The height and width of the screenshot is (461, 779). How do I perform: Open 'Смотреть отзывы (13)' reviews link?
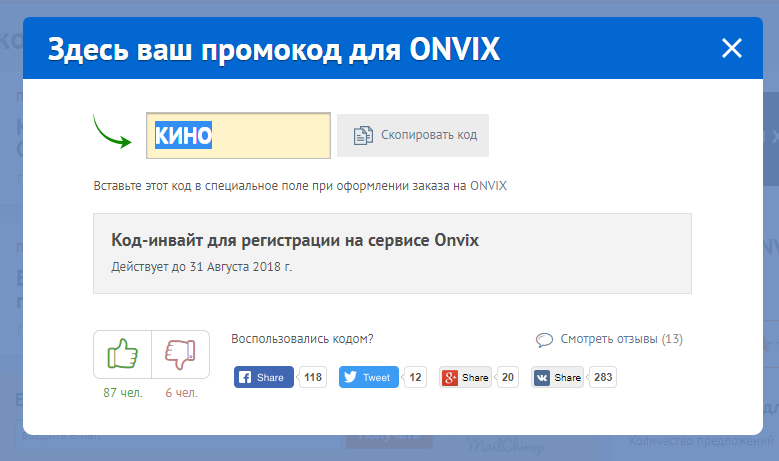pyautogui.click(x=622, y=339)
